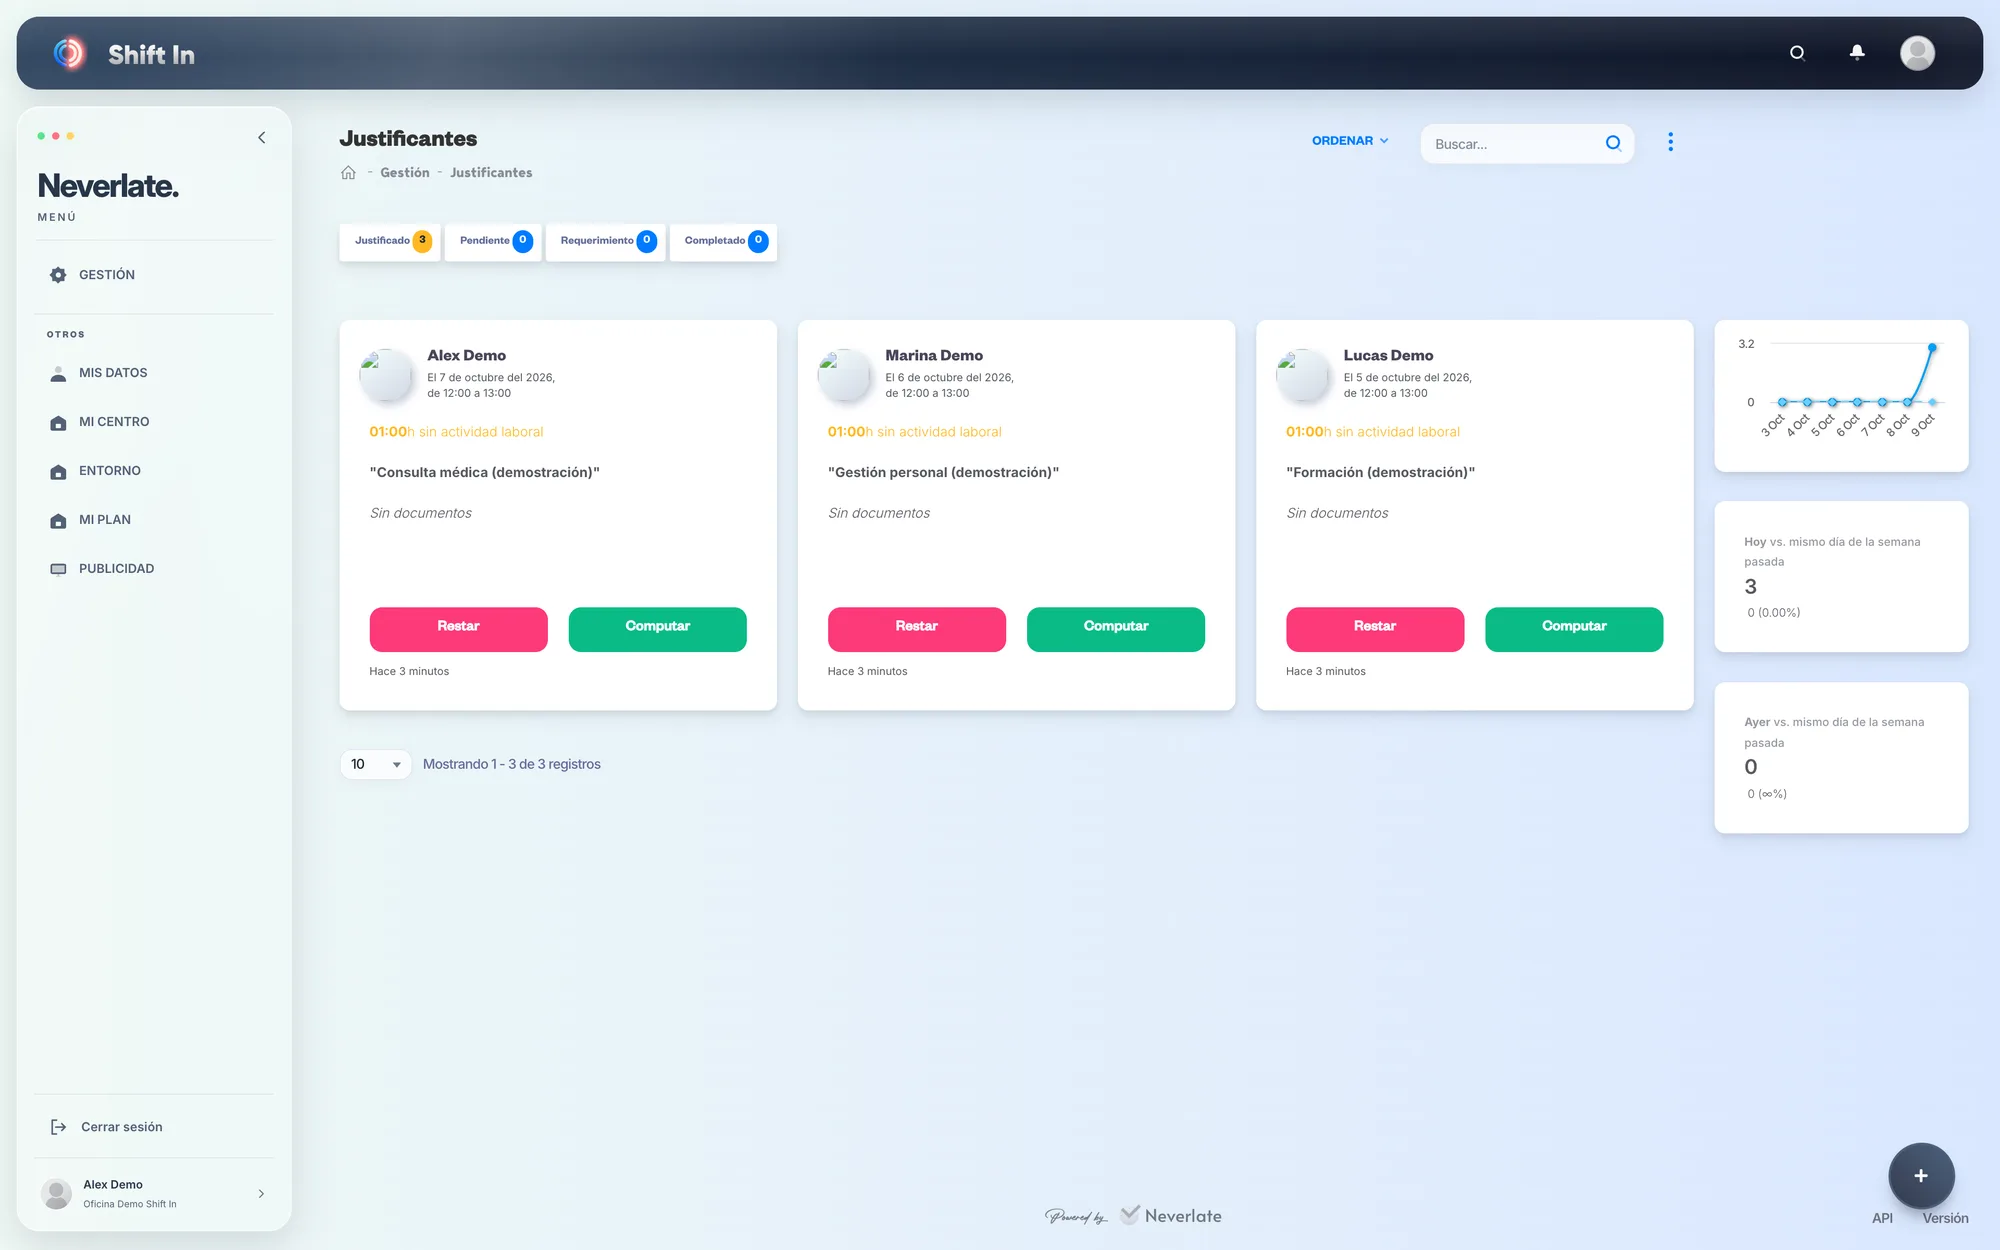Click the Gestión gear icon
Image resolution: width=2000 pixels, height=1250 pixels.
58,275
